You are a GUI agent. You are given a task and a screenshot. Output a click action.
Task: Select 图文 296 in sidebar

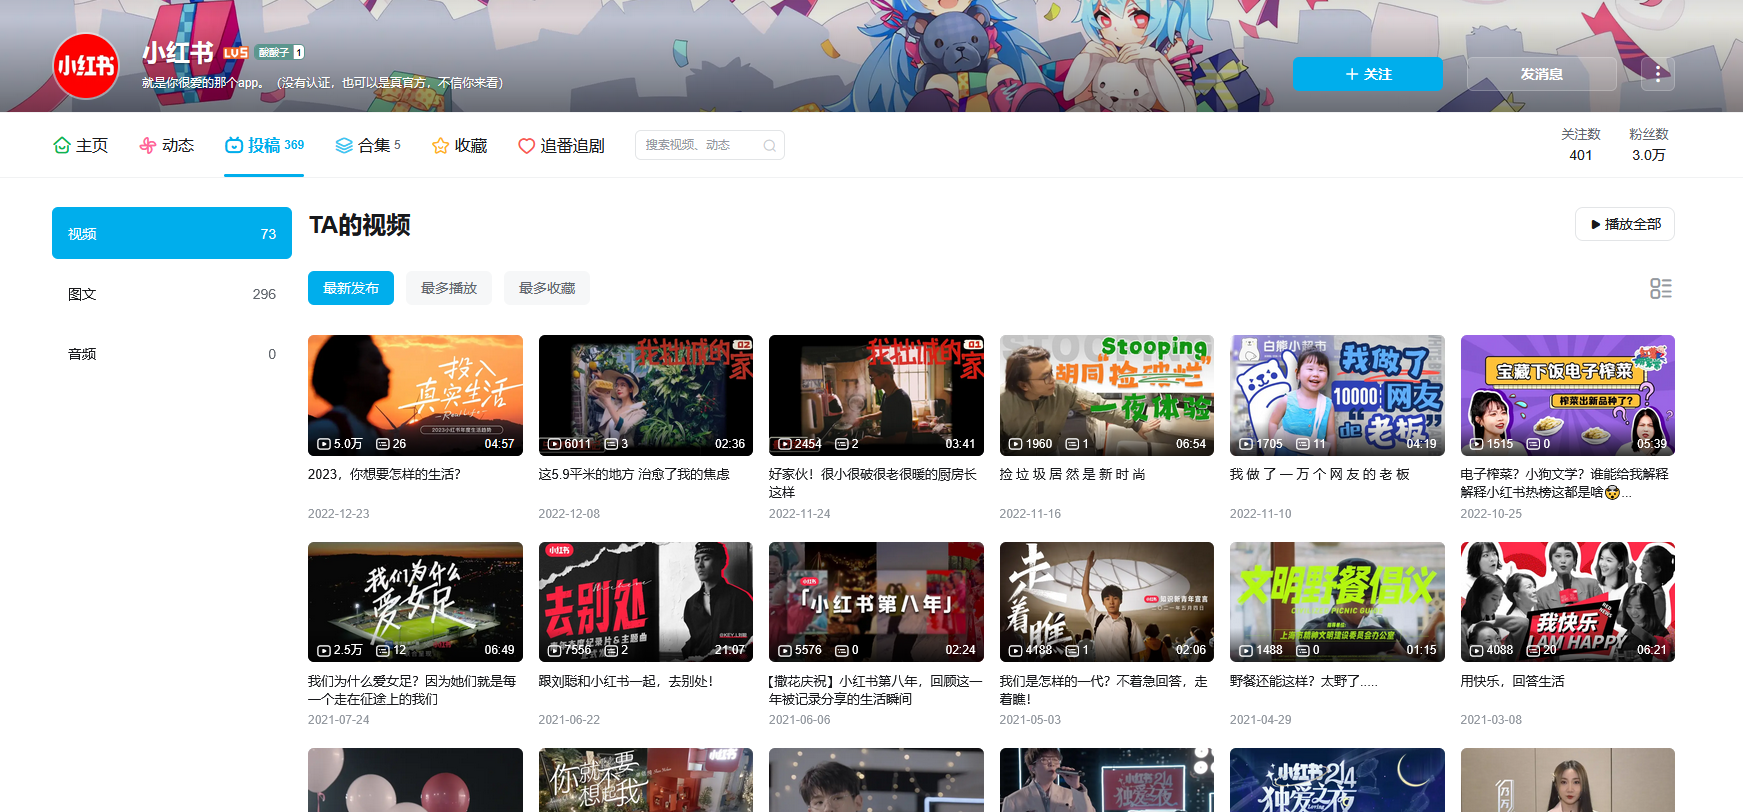172,294
